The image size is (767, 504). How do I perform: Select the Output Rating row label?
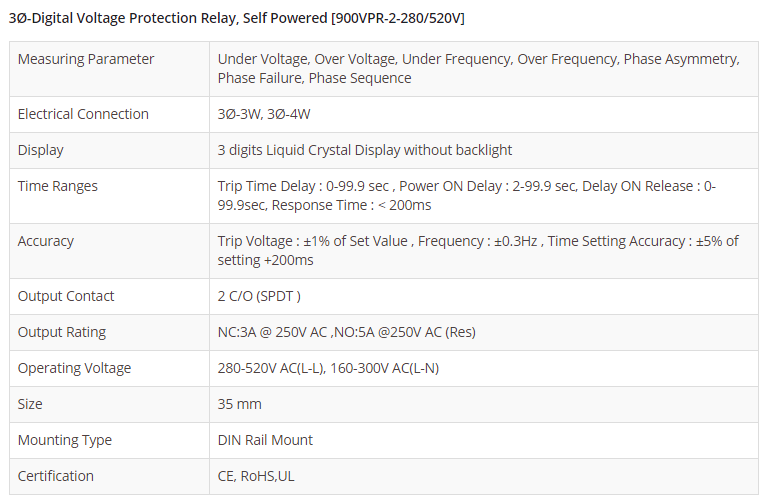[62, 332]
